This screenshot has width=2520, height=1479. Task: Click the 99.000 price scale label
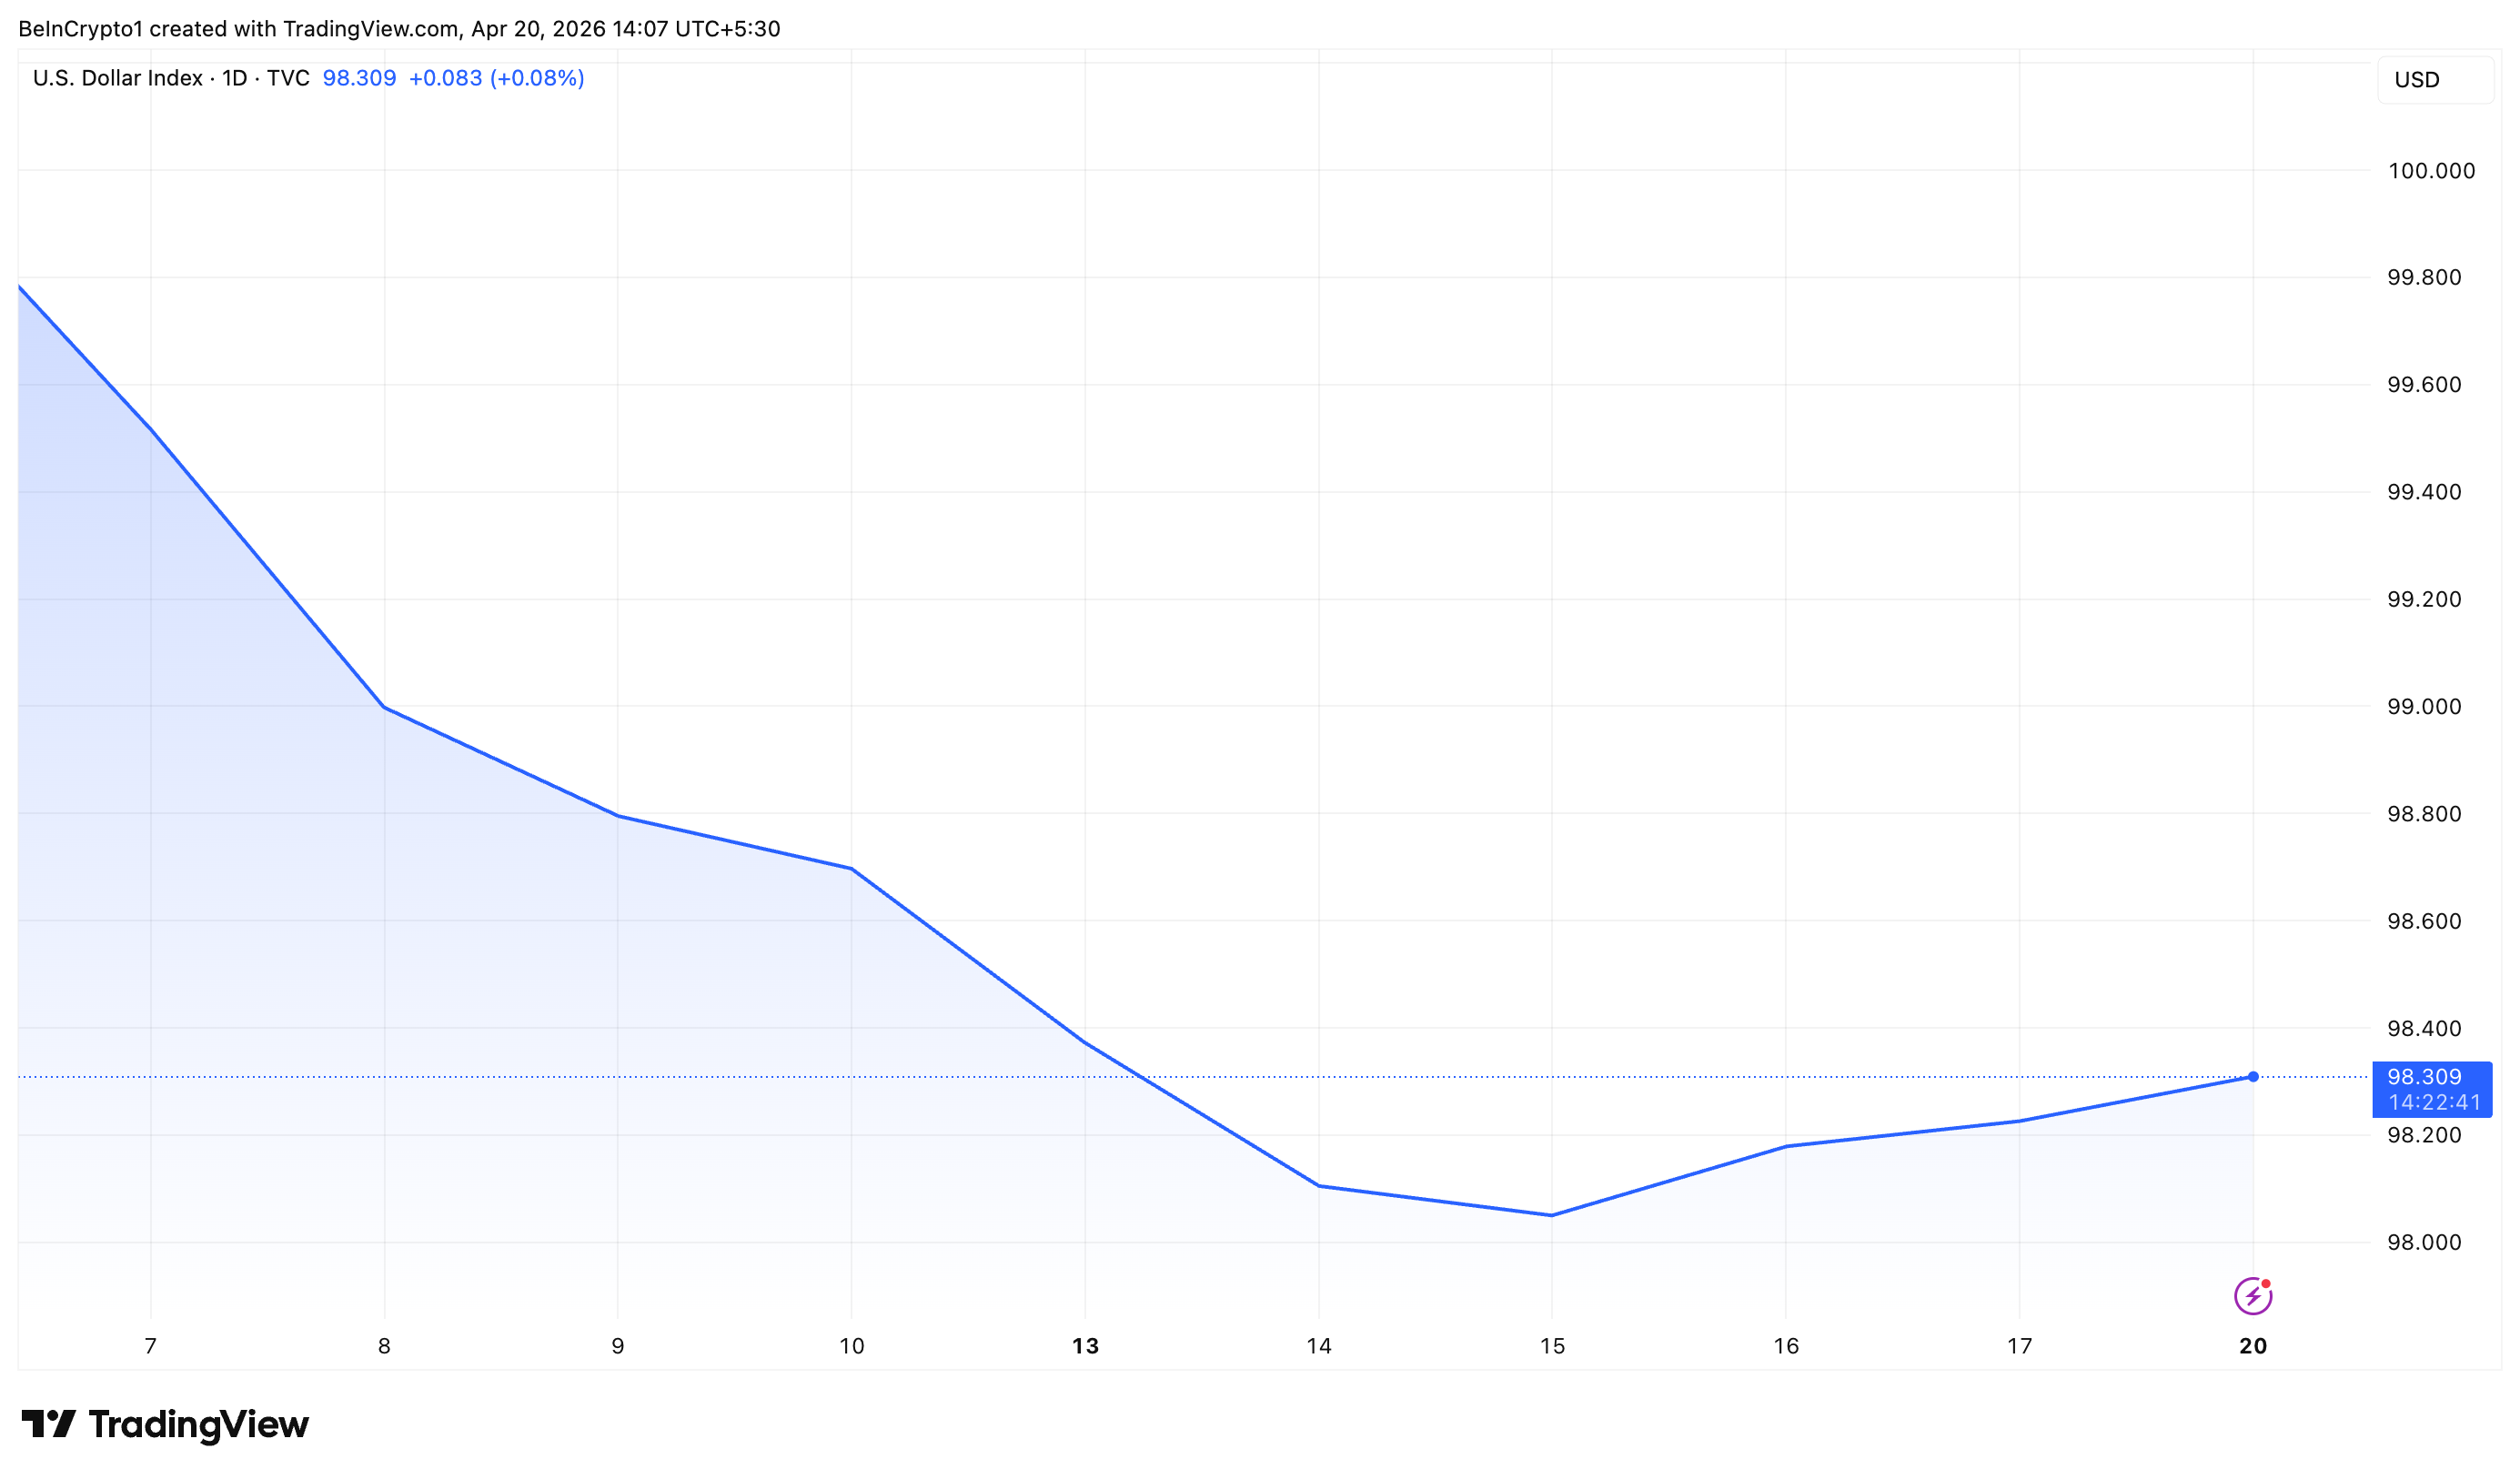click(2424, 707)
